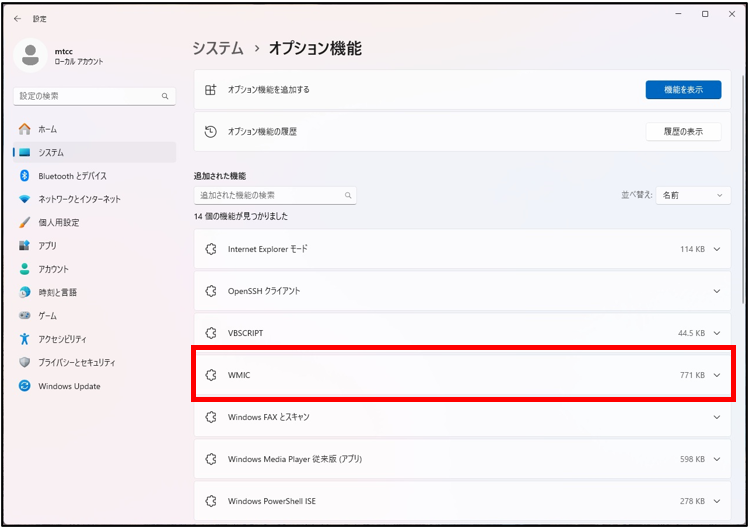The width and height of the screenshot is (750, 530).
Task: Expand the OpenSSH クライアント entry chevron
Action: [717, 291]
